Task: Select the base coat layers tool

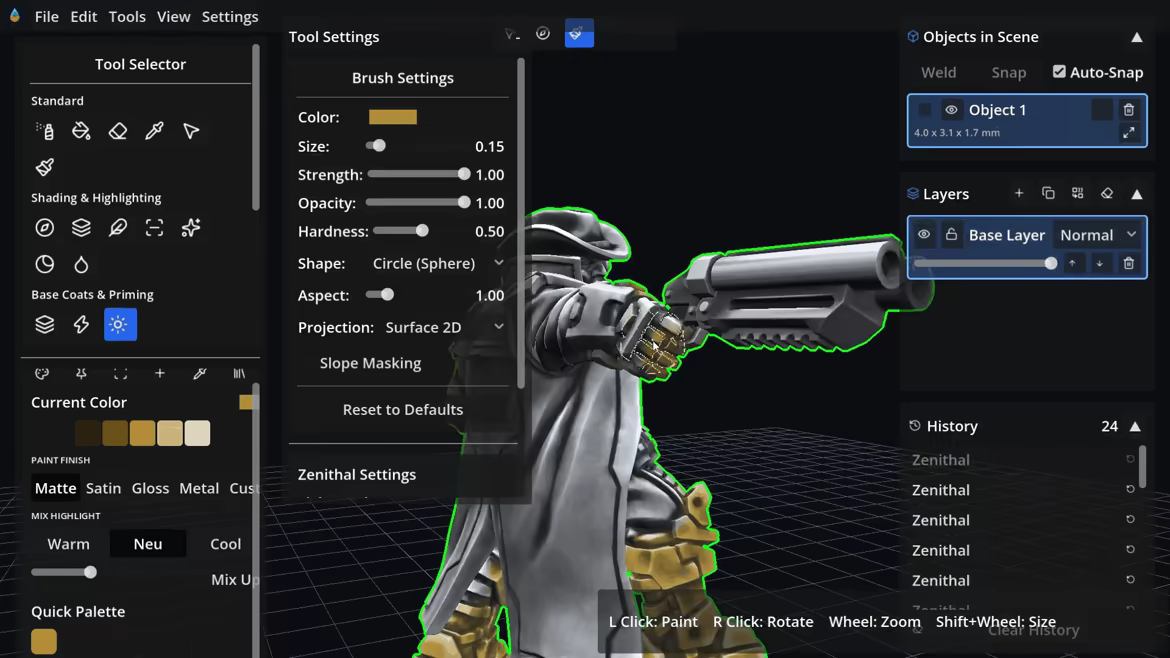Action: point(45,325)
